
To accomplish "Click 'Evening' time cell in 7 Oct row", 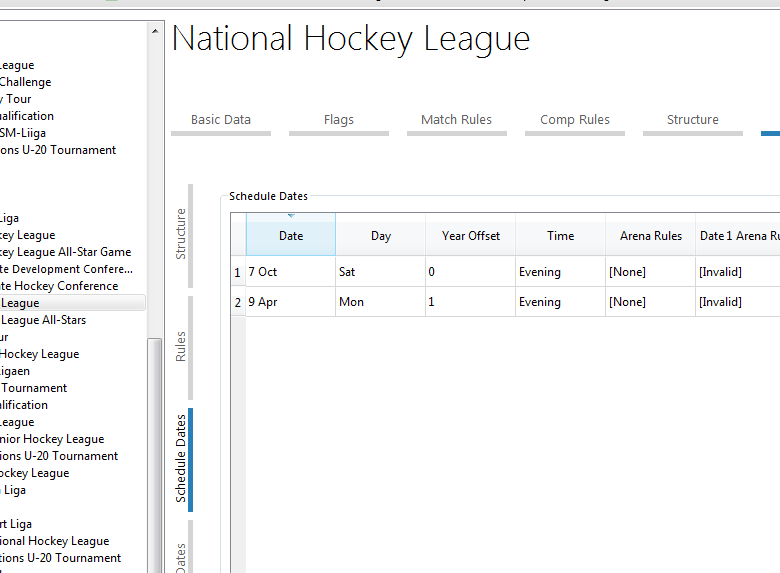I will point(561,272).
